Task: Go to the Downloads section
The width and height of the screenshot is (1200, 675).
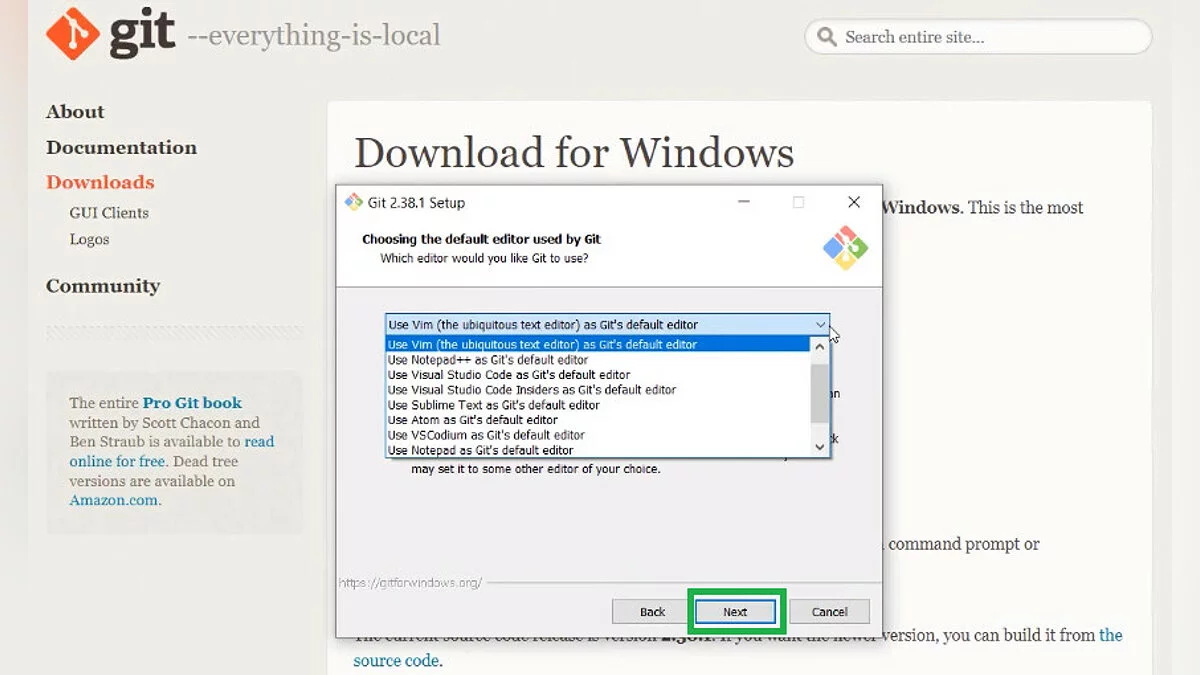Action: [x=100, y=182]
